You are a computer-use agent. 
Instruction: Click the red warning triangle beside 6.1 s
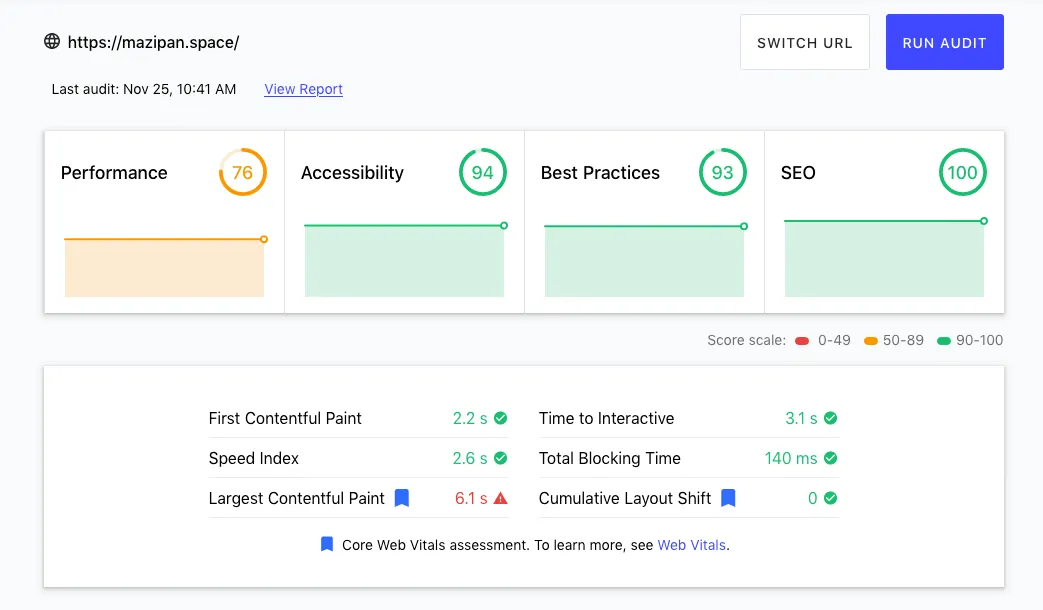tap(501, 498)
